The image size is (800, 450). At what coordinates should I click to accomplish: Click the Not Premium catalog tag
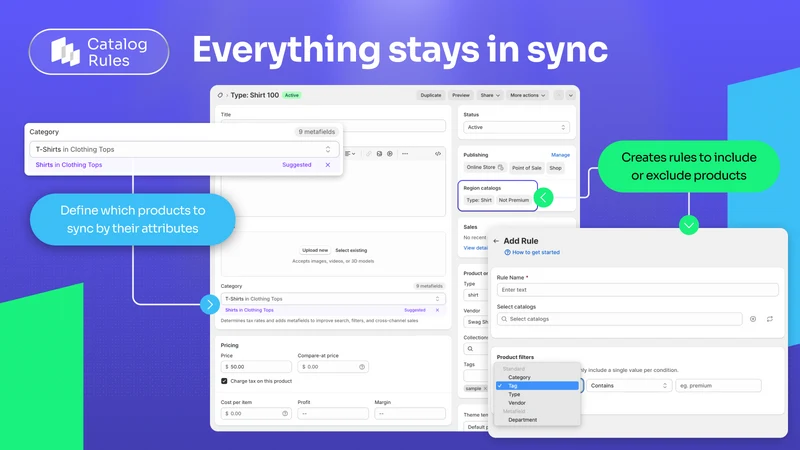tap(514, 201)
